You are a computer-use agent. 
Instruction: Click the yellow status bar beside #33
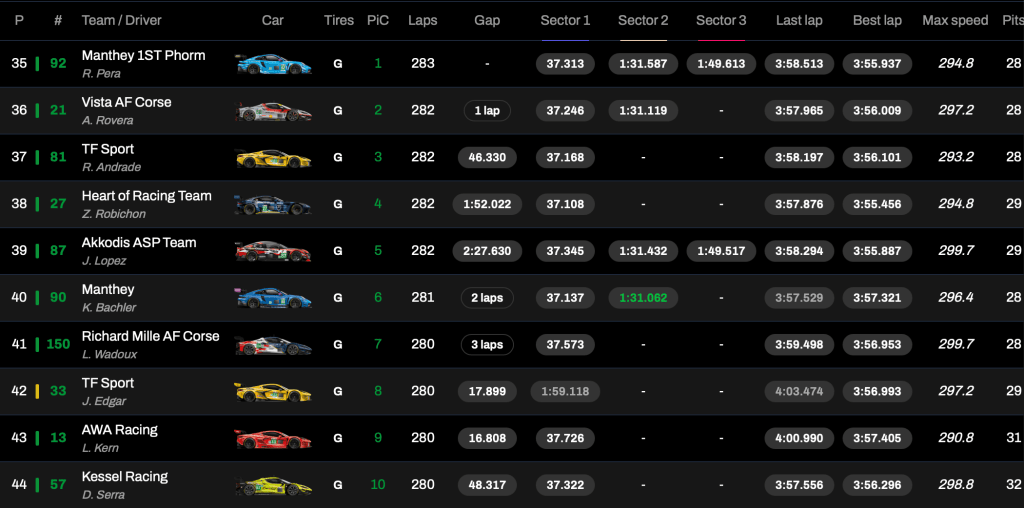(37, 391)
